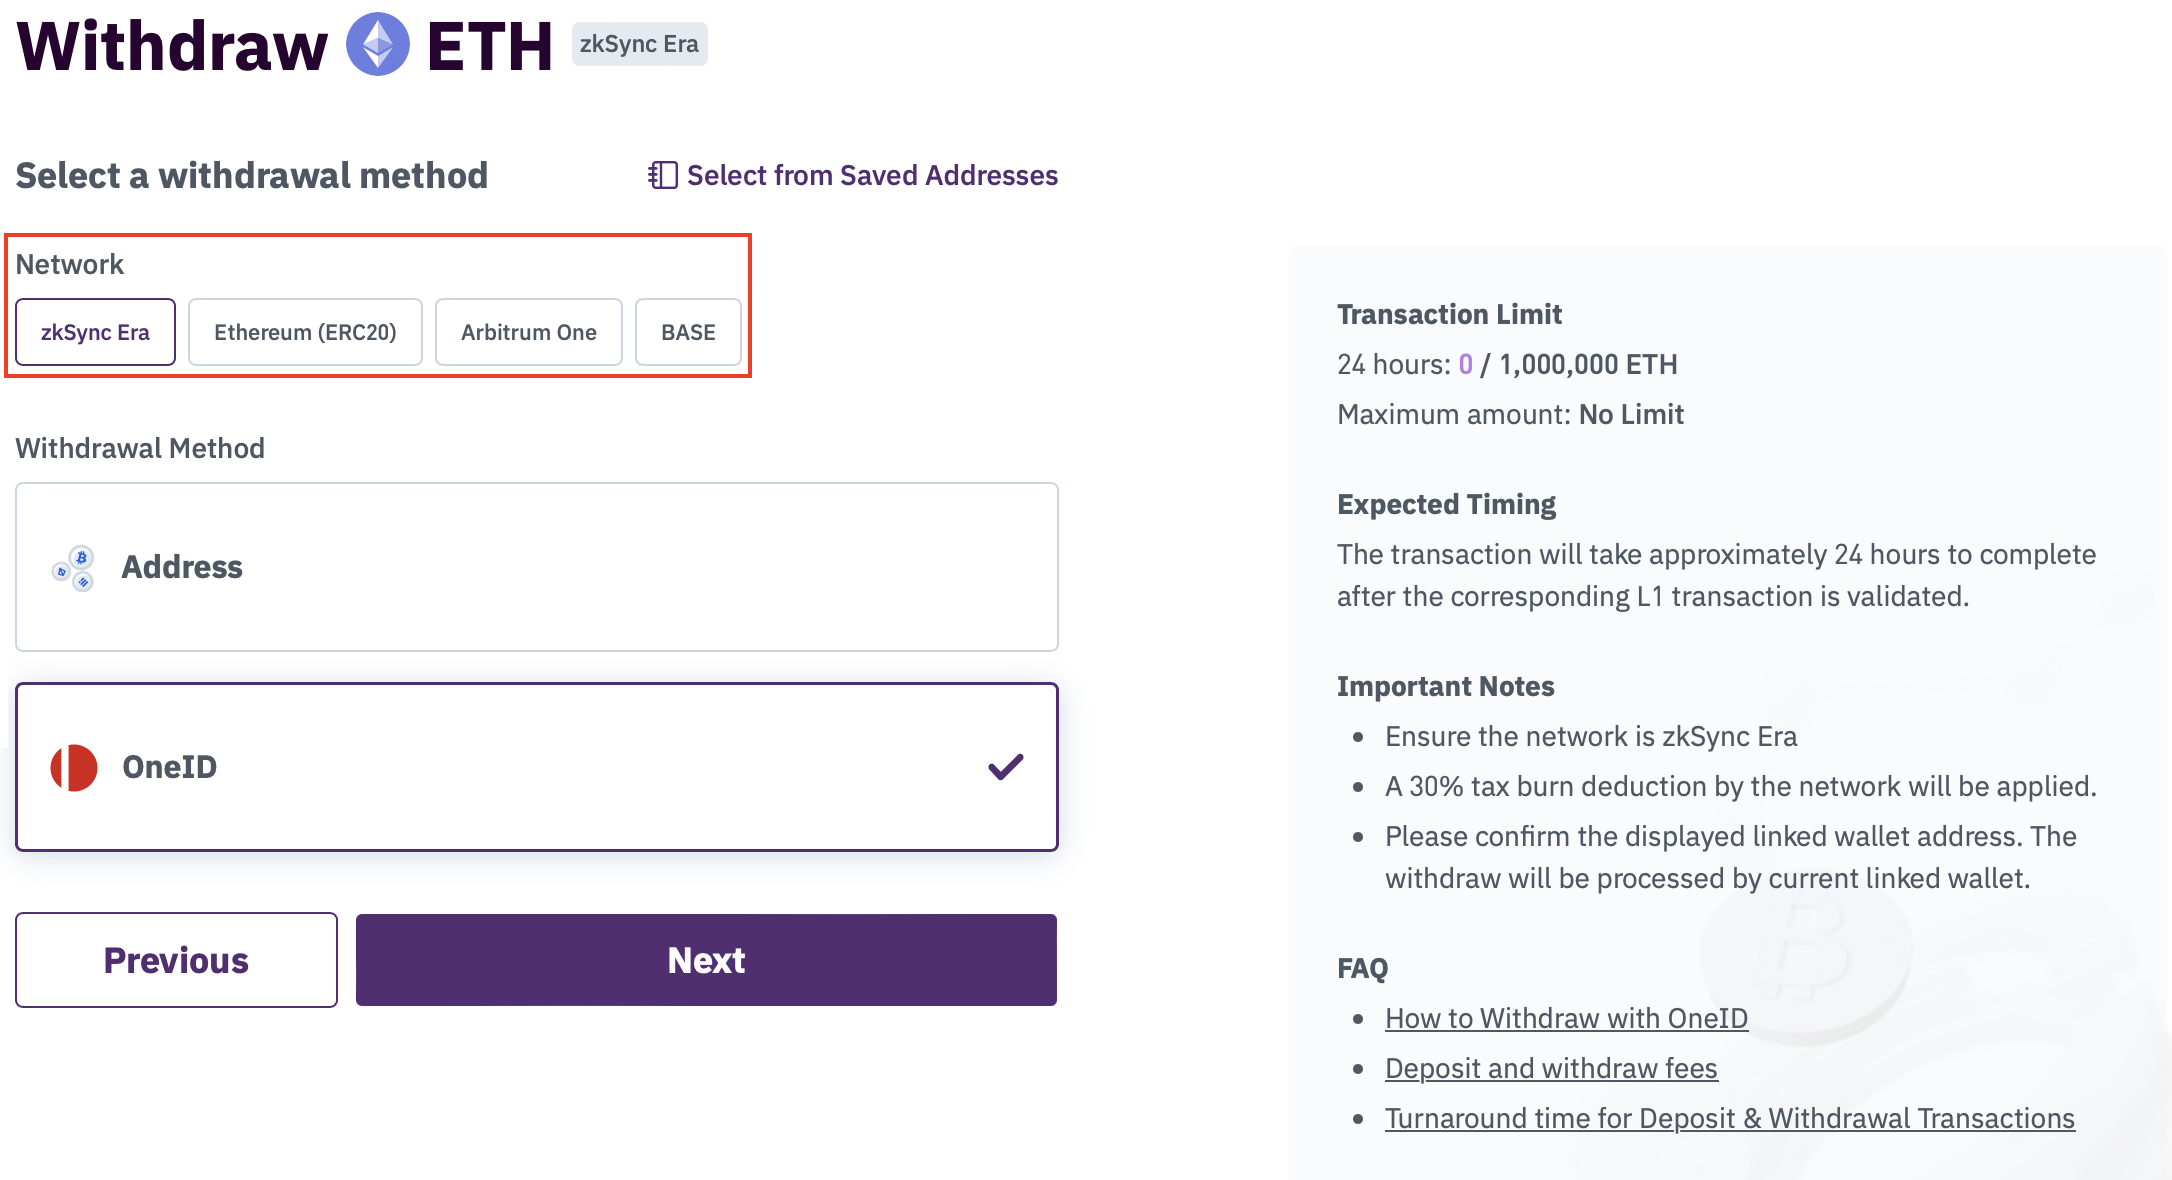Choose the Ethereum (ERC20) network
Image resolution: width=2172 pixels, height=1180 pixels.
(305, 332)
